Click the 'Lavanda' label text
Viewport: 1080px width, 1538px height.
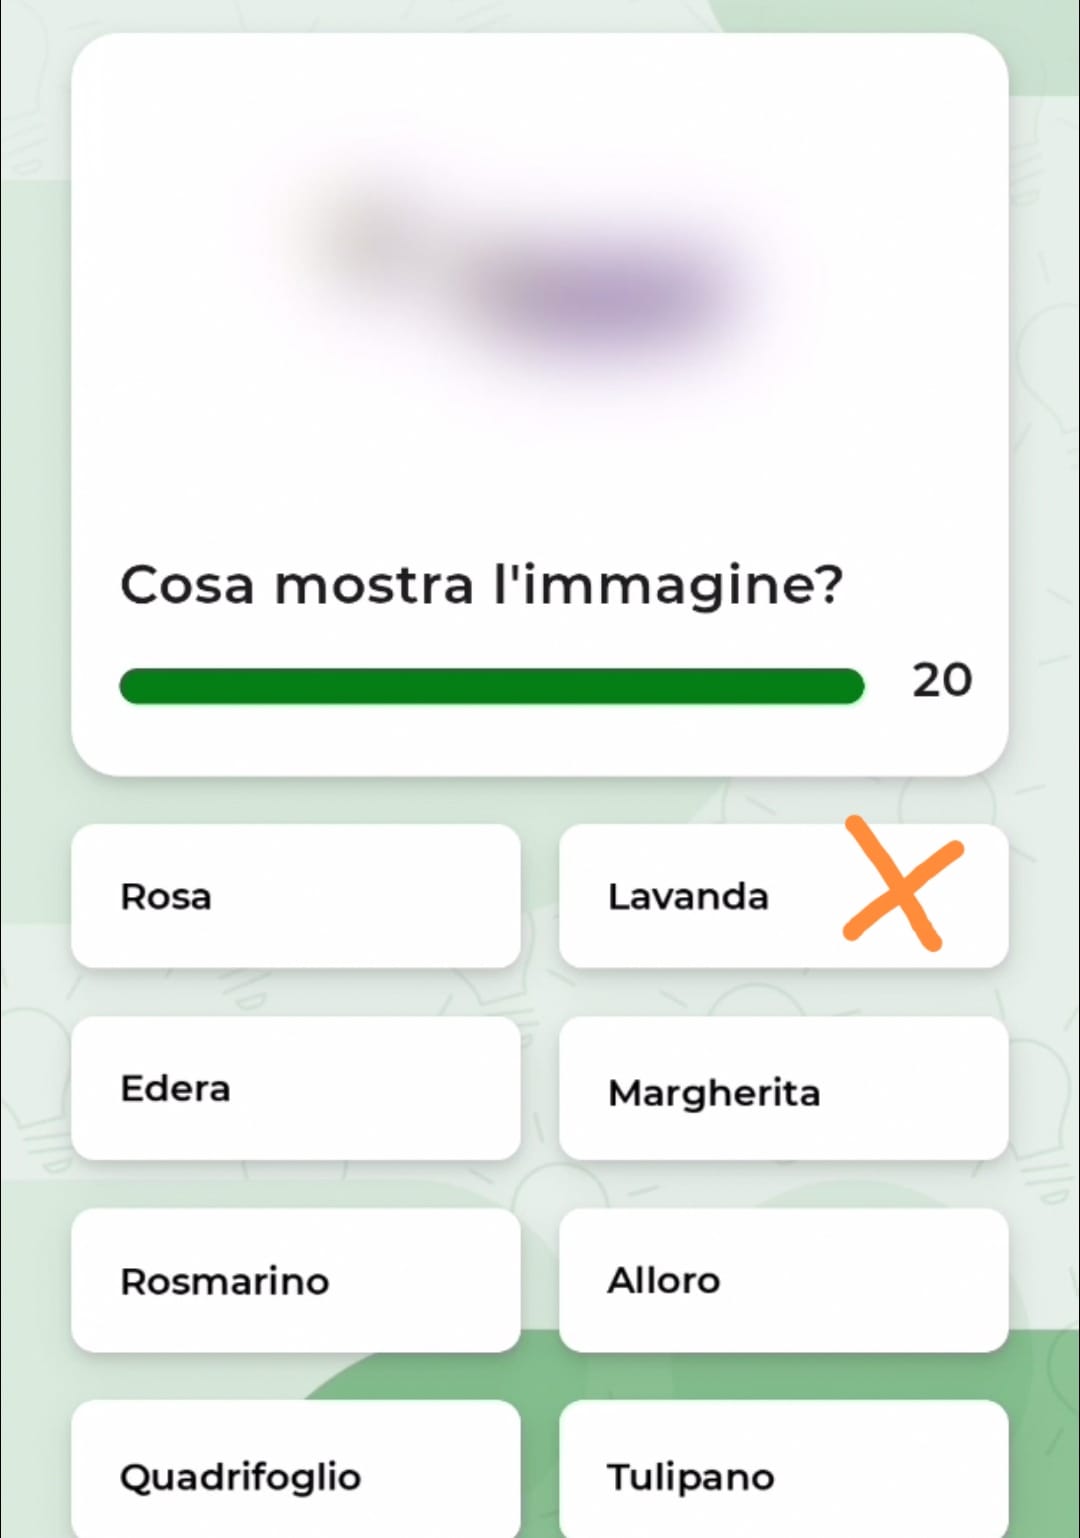click(688, 897)
